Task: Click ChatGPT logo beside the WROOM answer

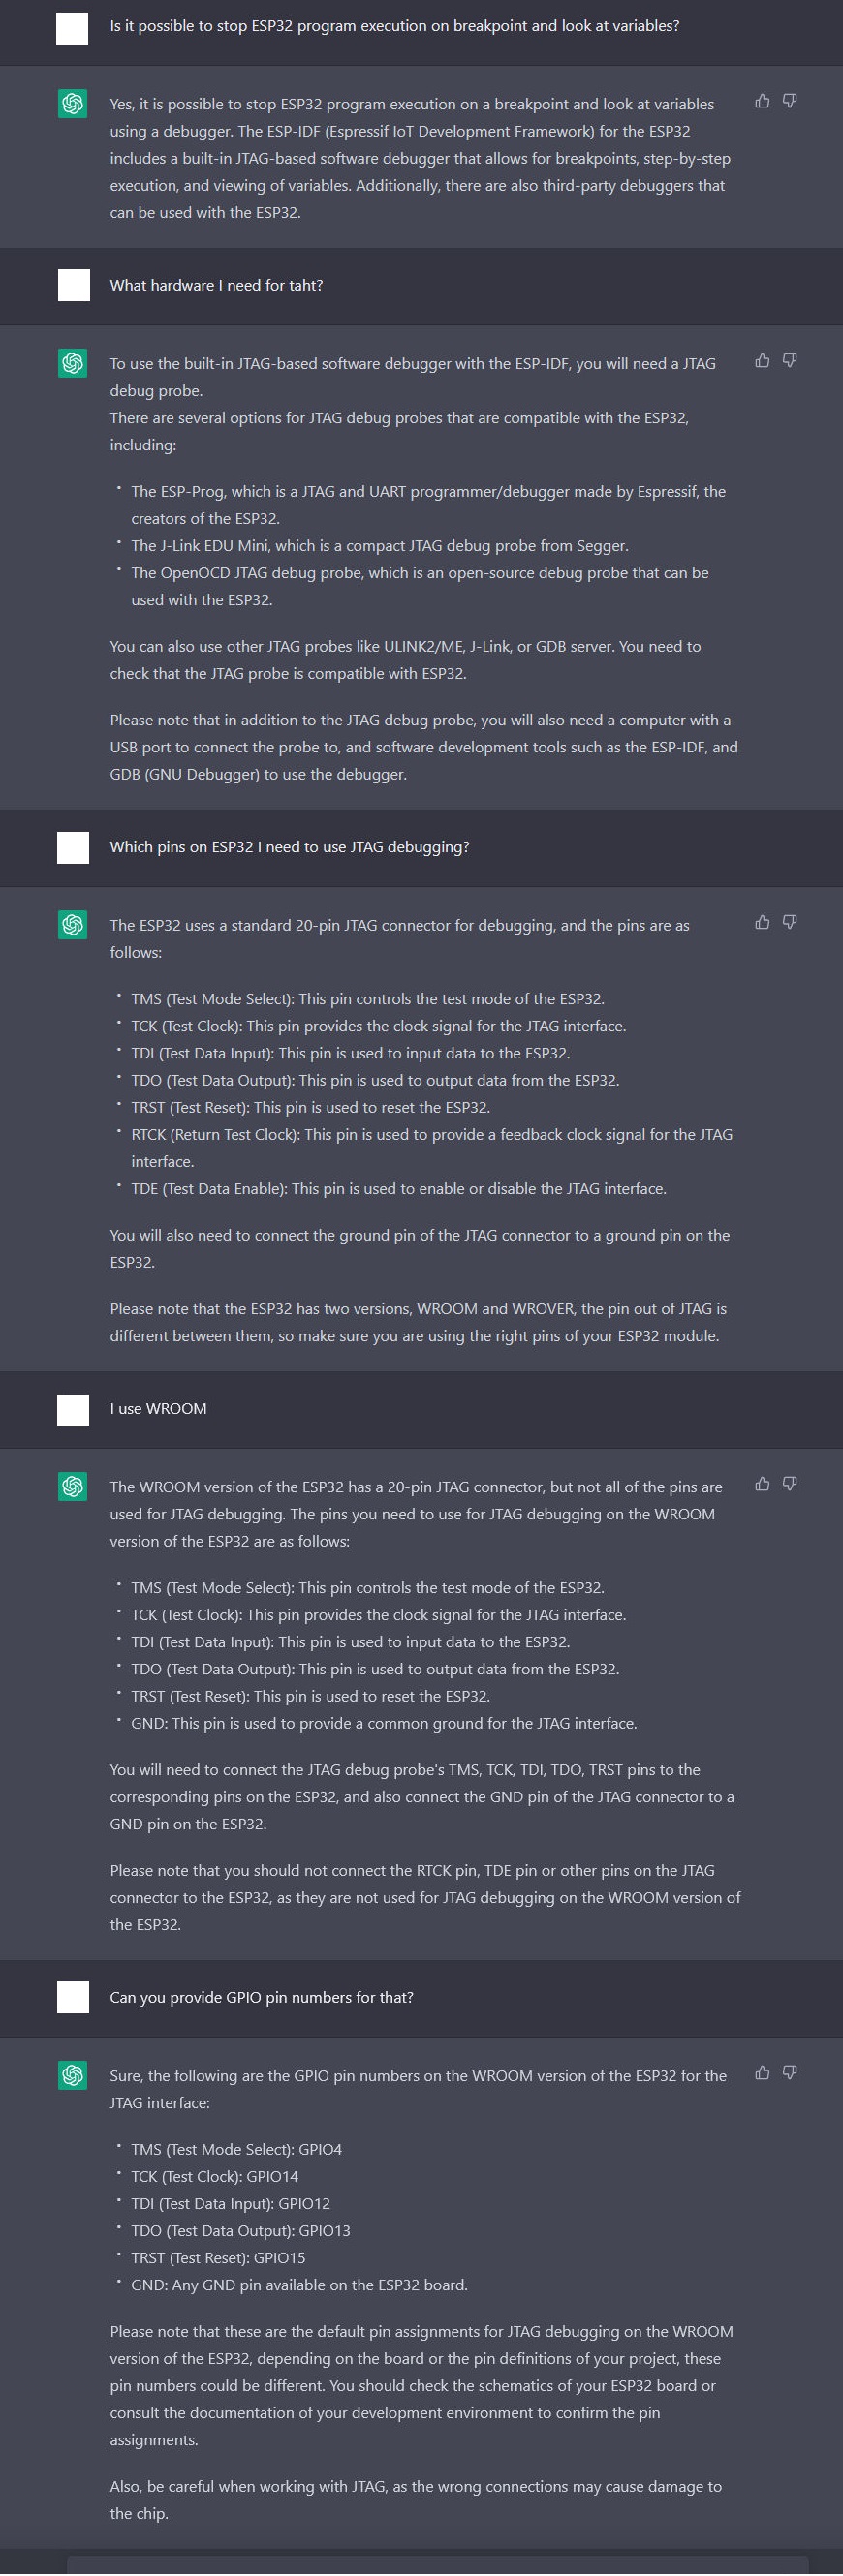Action: pos(73,1487)
